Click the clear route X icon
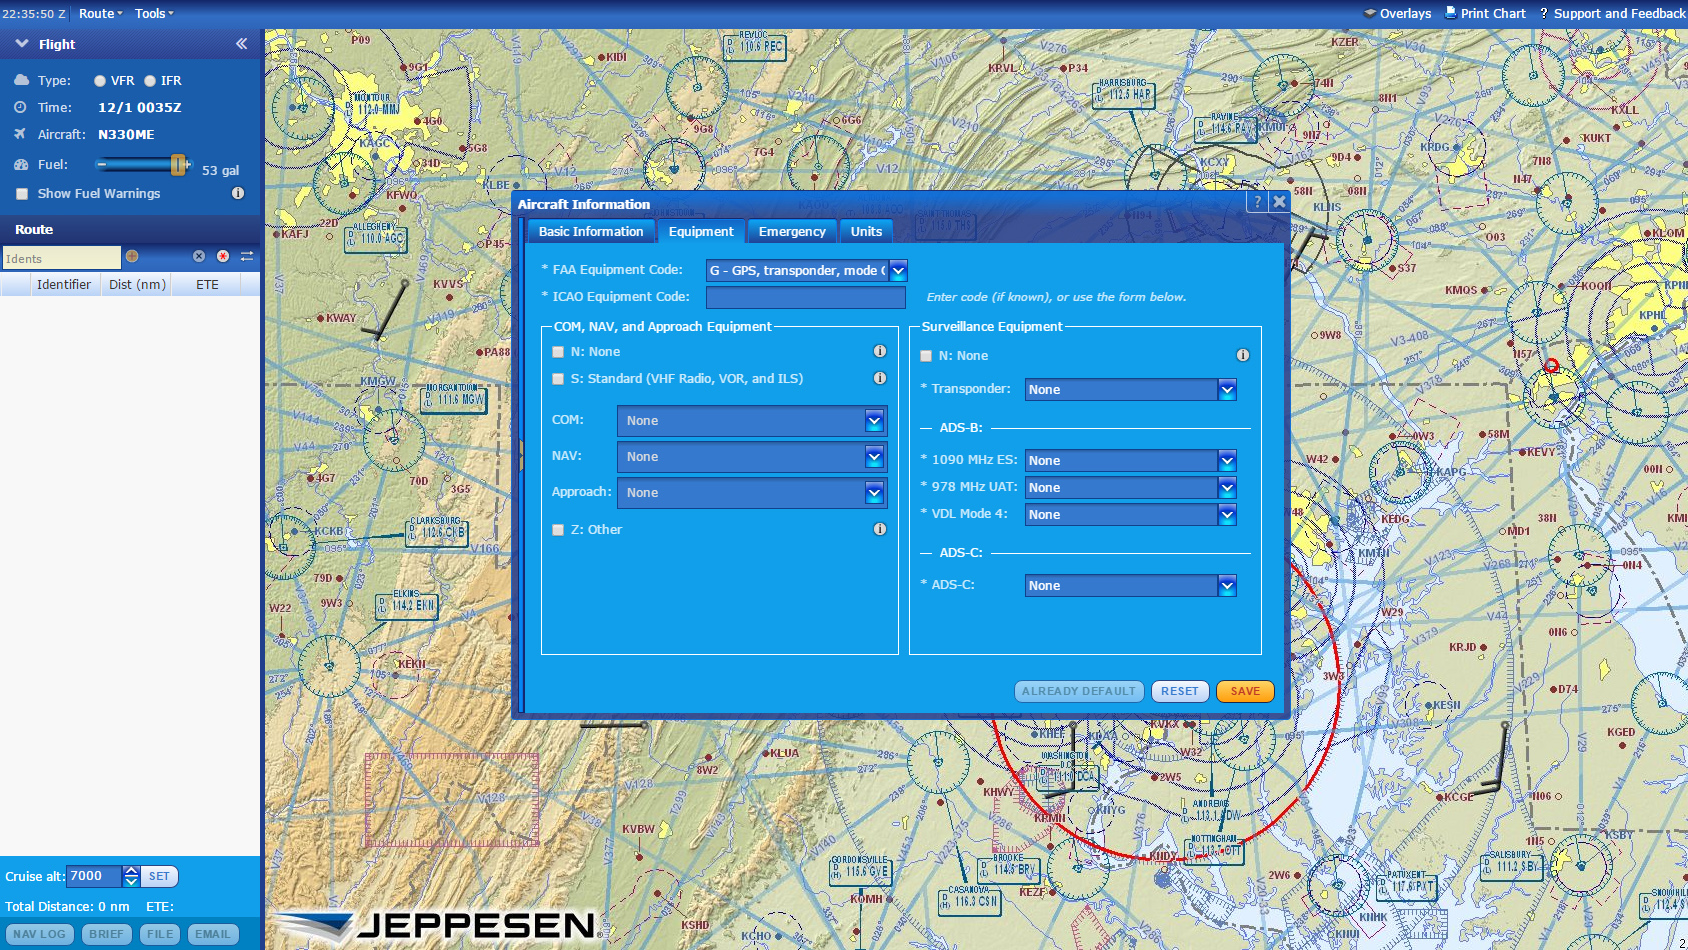This screenshot has width=1688, height=950. [199, 257]
